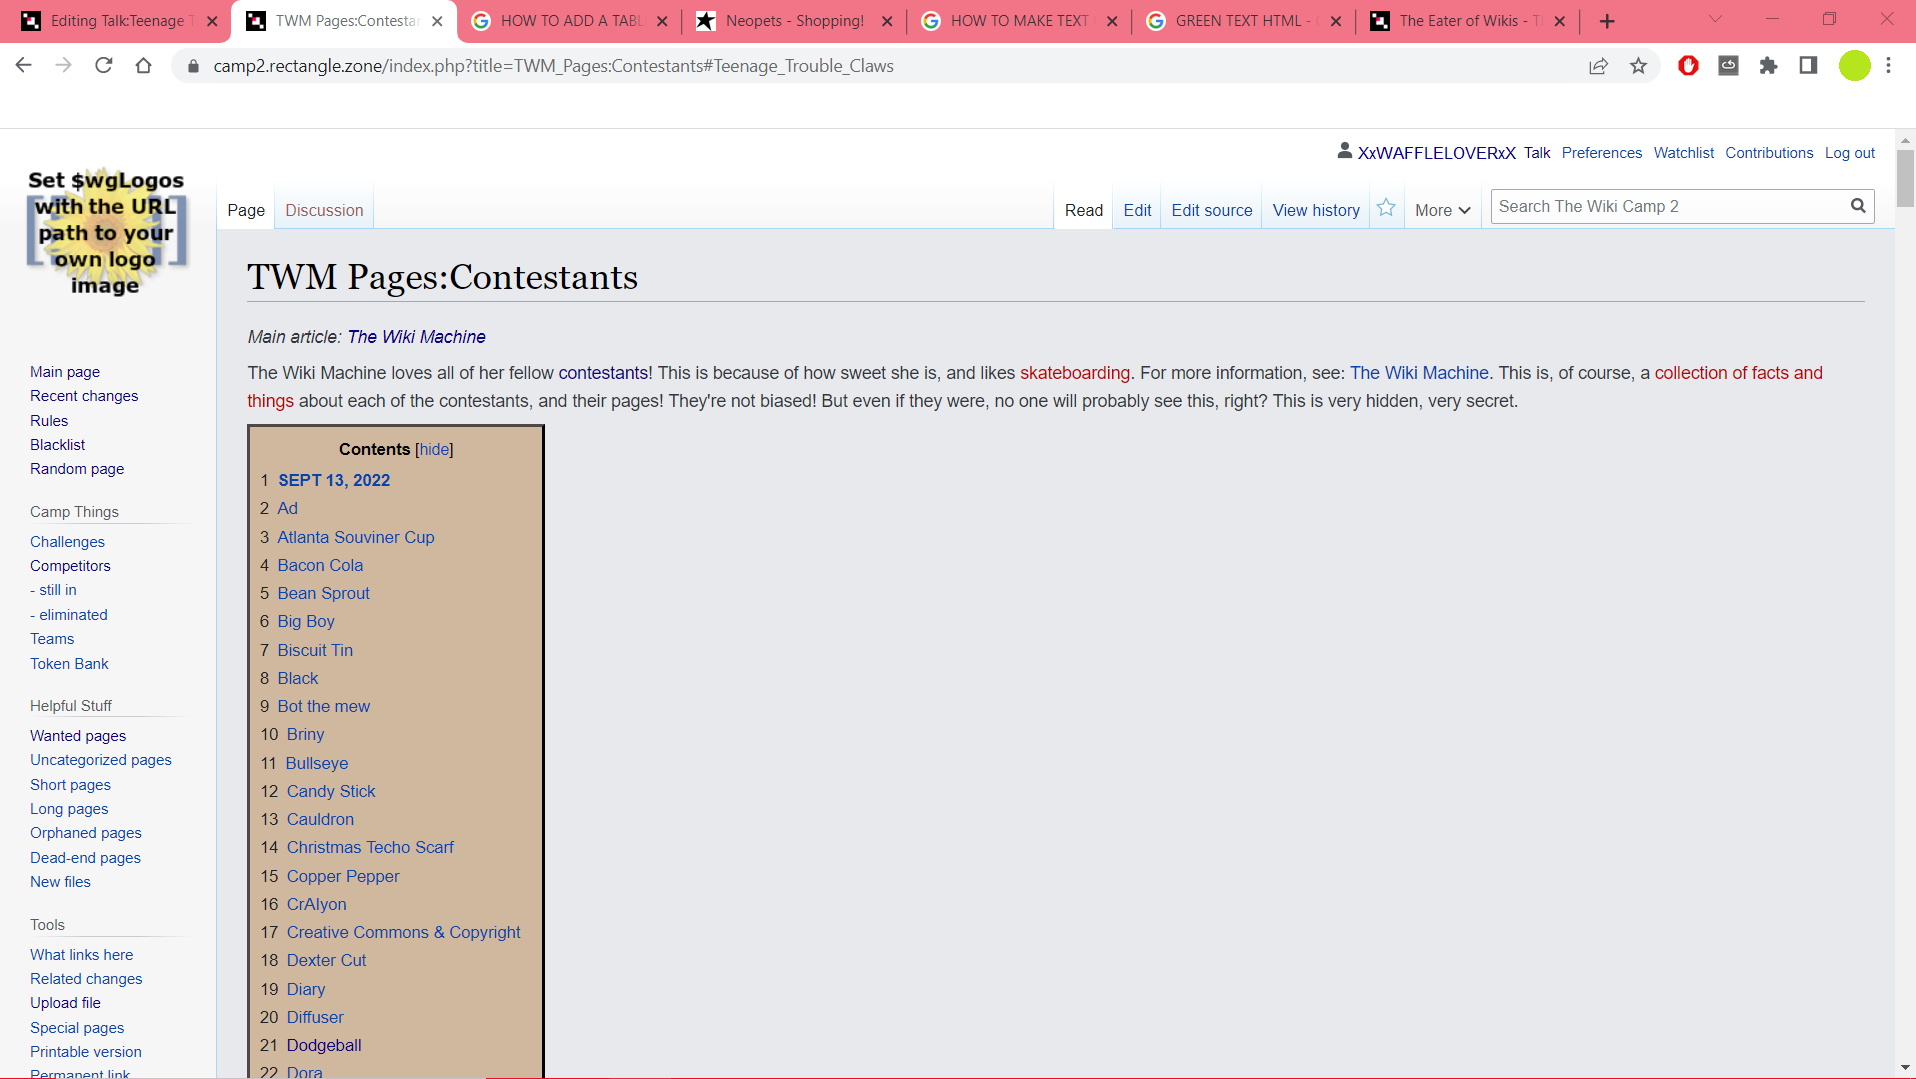Open the browser side panel icon
Screen dimensions: 1916x1079
[x=1808, y=66]
